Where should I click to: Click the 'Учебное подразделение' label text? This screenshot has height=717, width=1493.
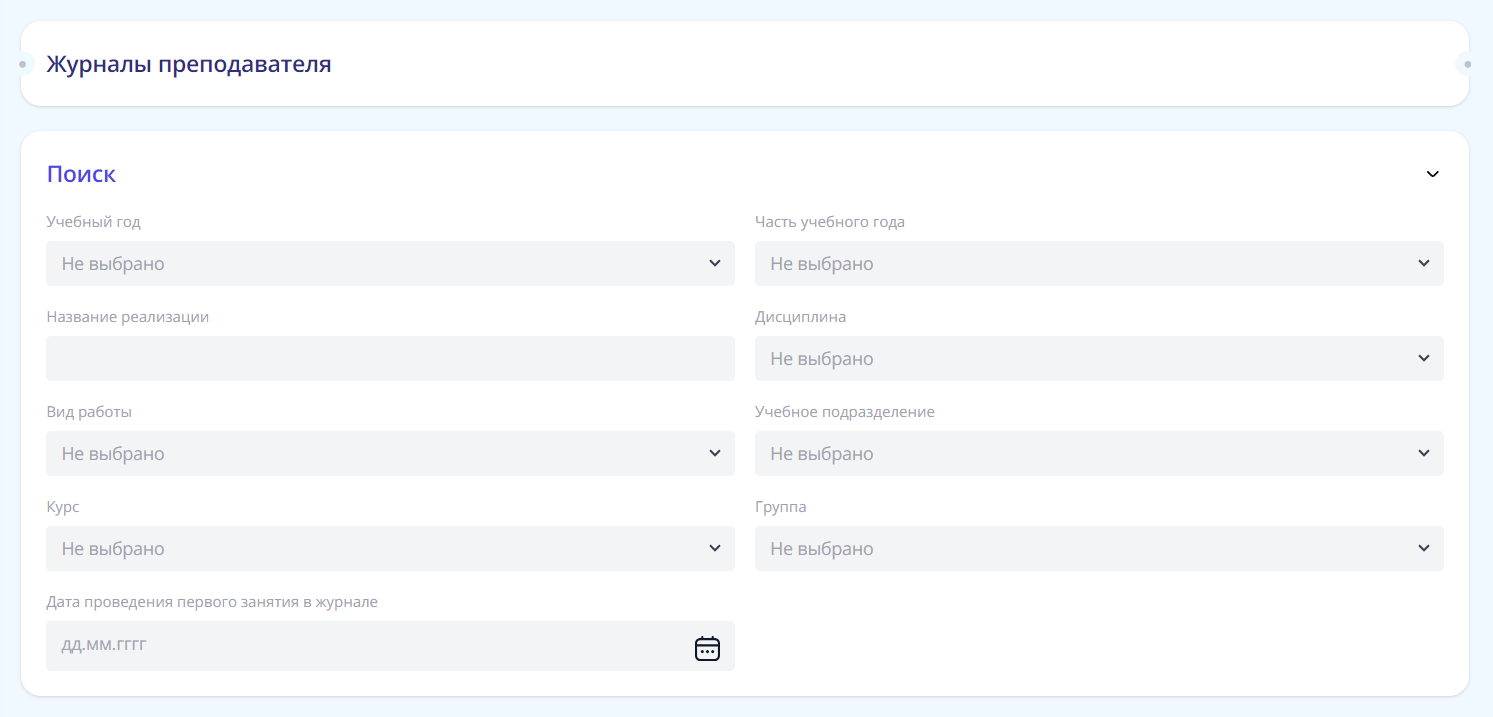[844, 412]
